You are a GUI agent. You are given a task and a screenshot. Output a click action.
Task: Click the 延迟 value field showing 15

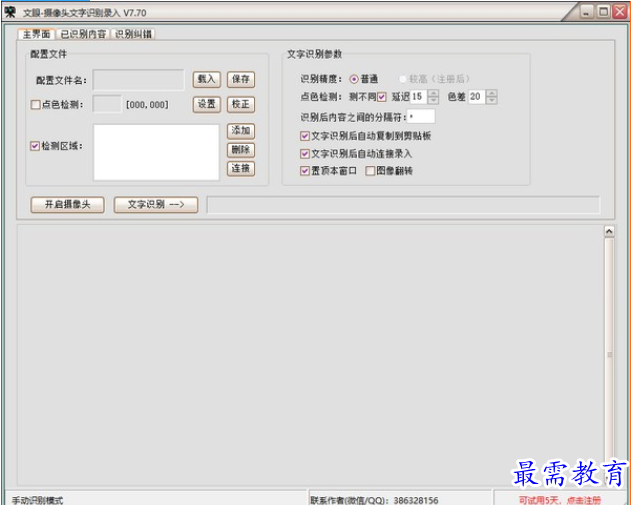419,97
